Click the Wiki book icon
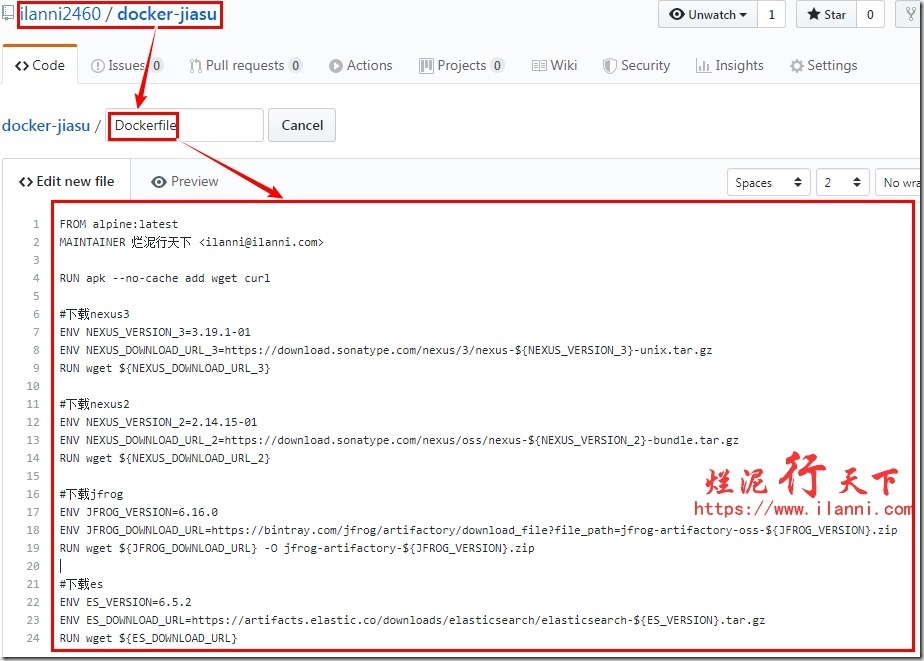The height and width of the screenshot is (661, 924). click(x=540, y=66)
